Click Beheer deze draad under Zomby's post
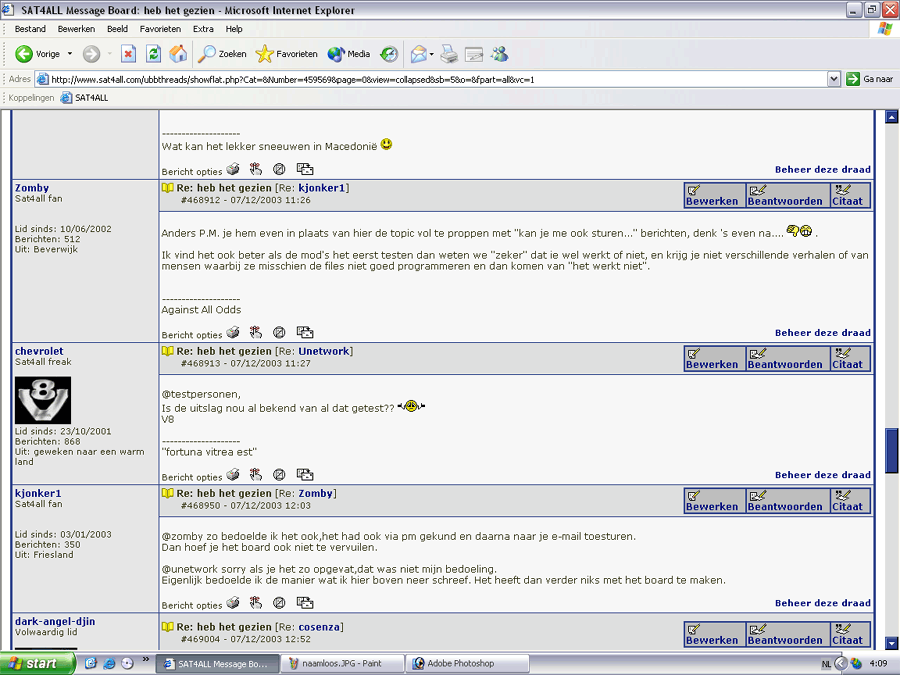 (823, 333)
